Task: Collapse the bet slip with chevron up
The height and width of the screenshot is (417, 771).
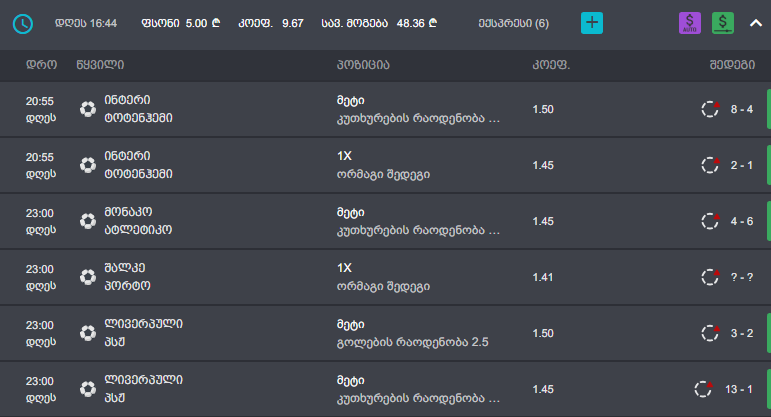Action: click(756, 23)
